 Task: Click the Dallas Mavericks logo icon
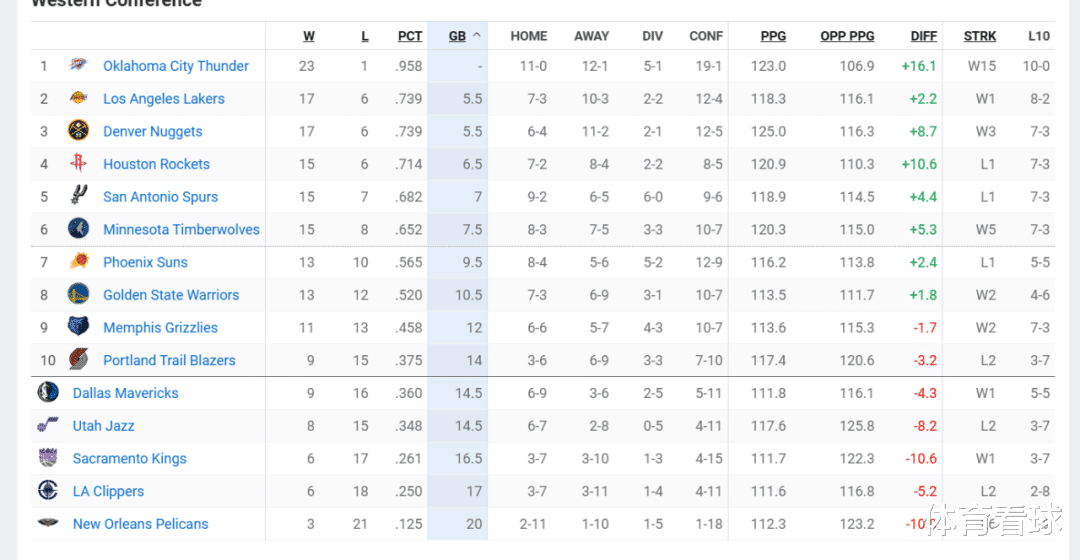48,393
